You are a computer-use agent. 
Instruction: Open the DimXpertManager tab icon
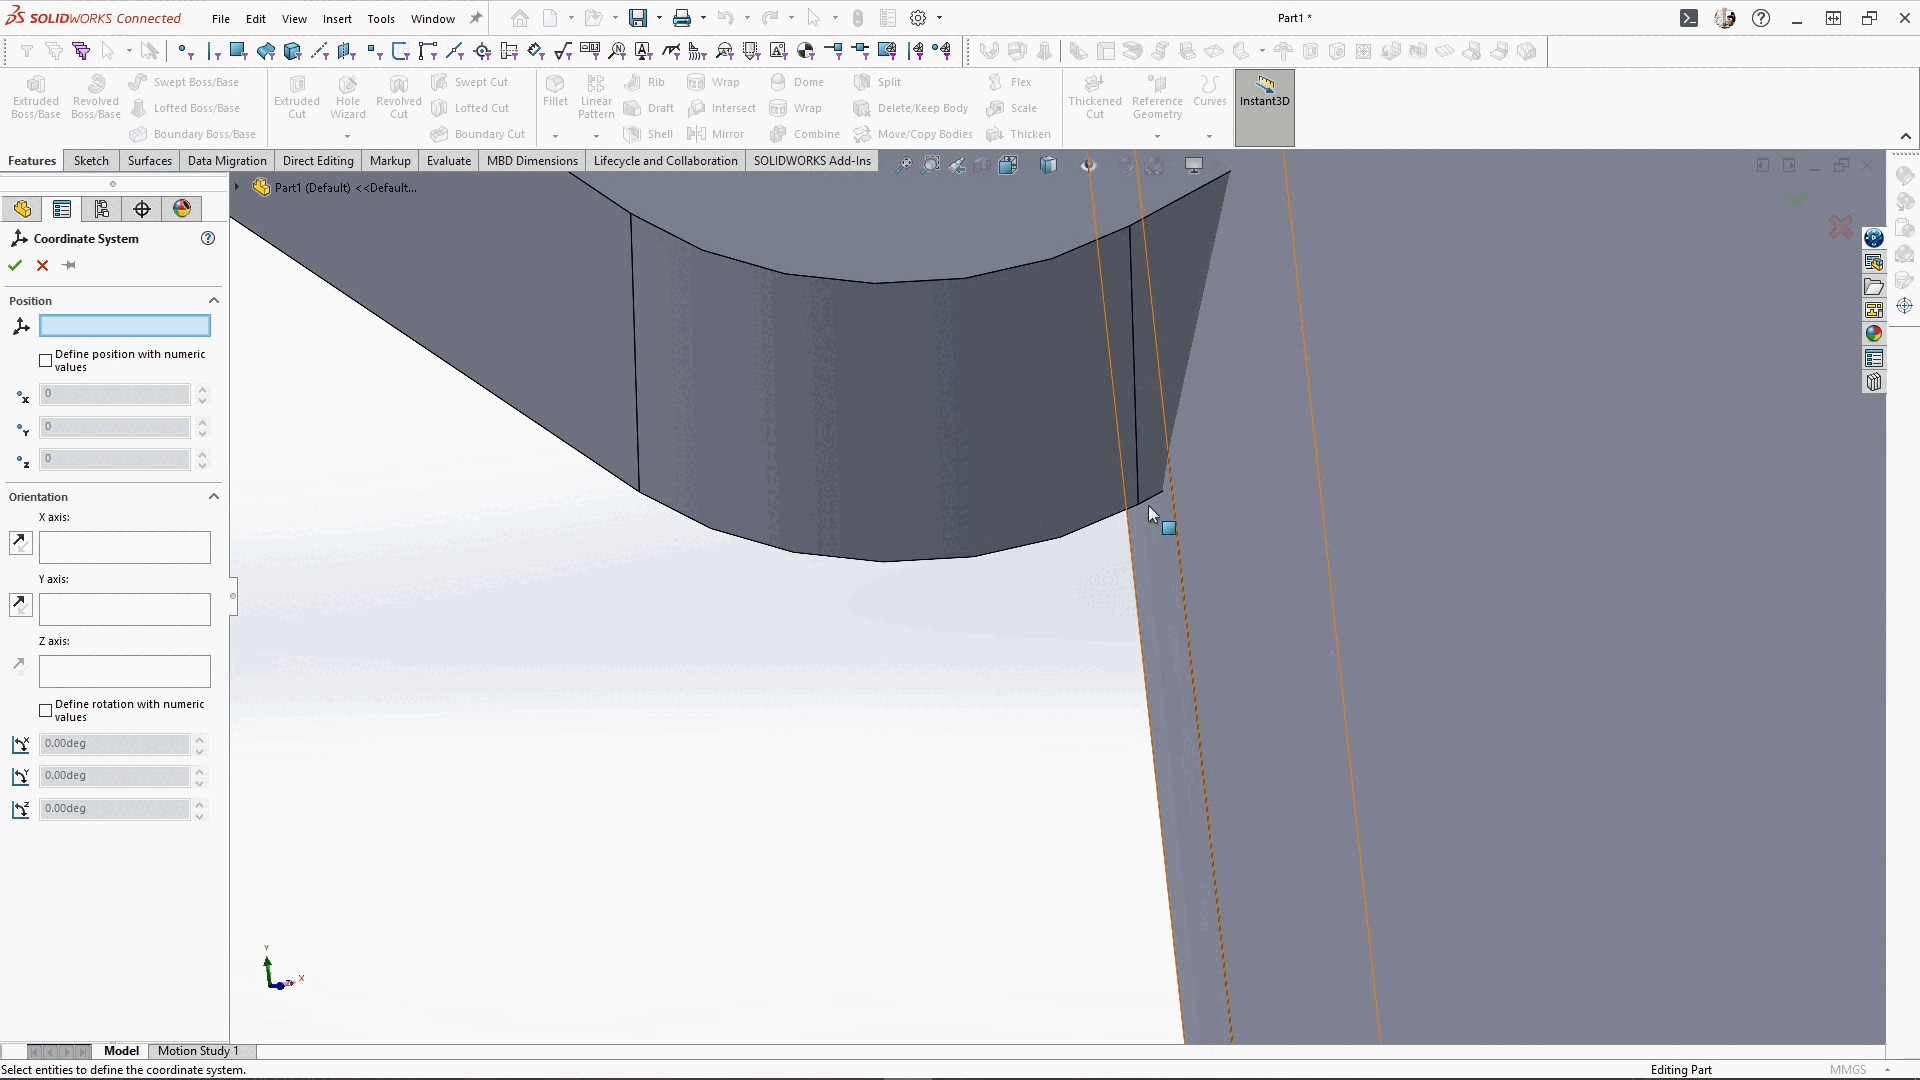(142, 209)
